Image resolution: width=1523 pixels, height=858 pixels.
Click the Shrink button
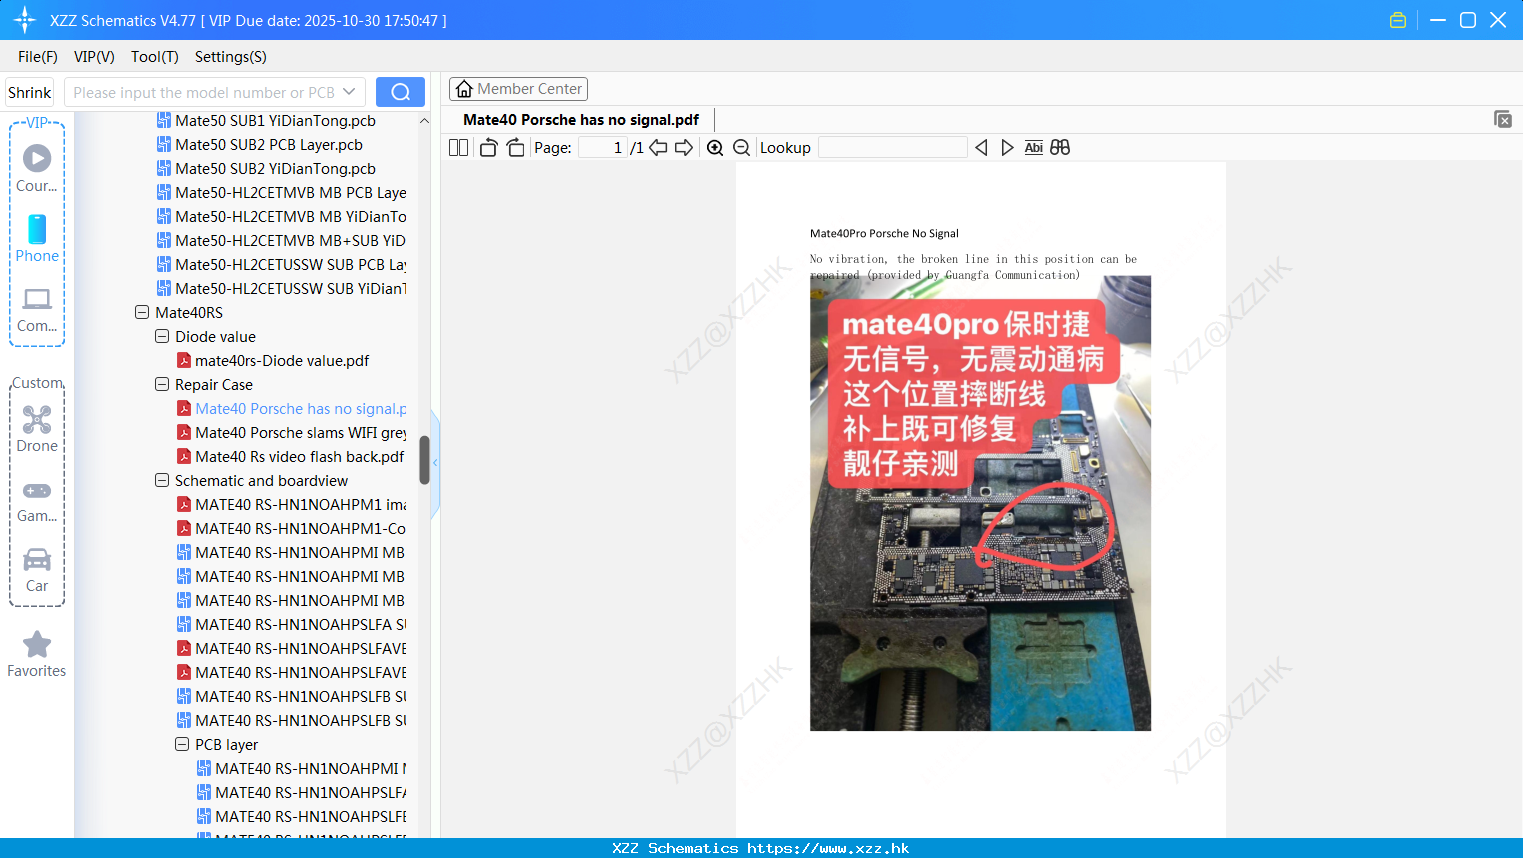point(29,92)
